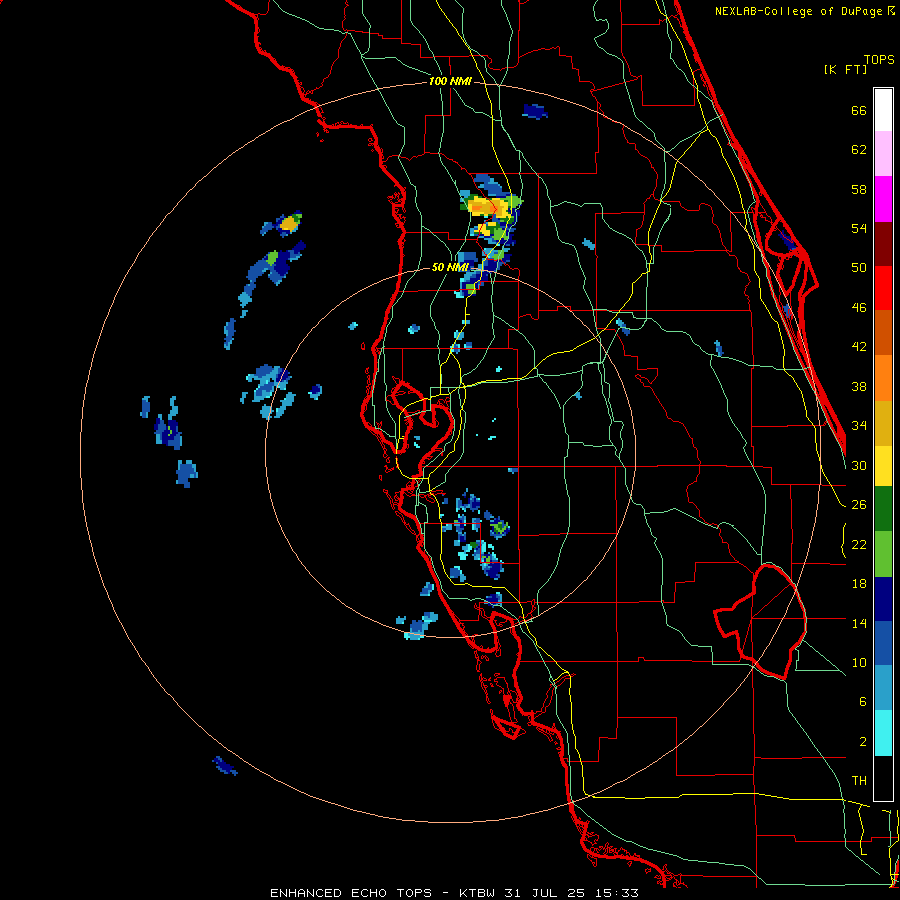Click the 14 value on the legend scale
Viewport: 900px width, 900px height.
859,623
